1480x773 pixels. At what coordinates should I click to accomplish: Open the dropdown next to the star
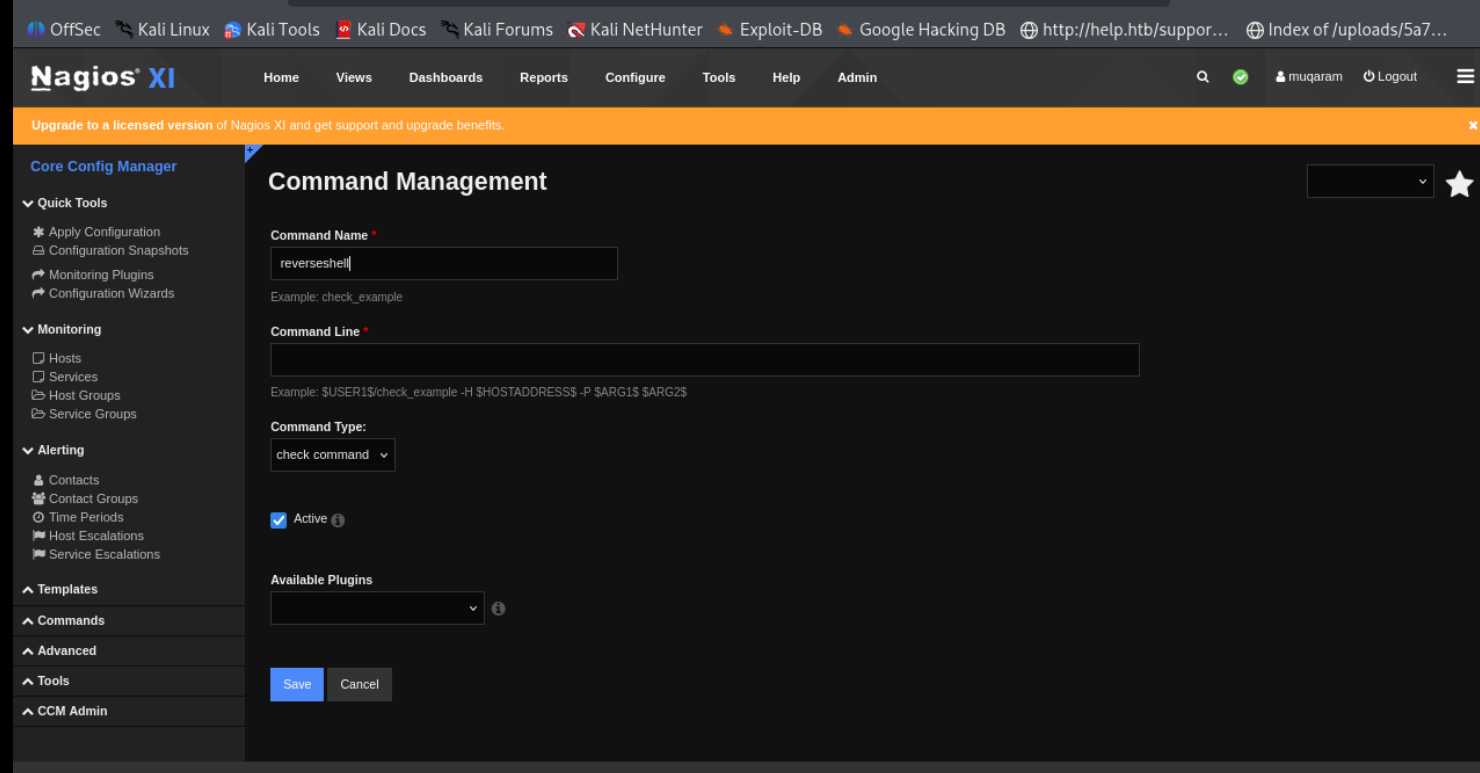(1369, 181)
